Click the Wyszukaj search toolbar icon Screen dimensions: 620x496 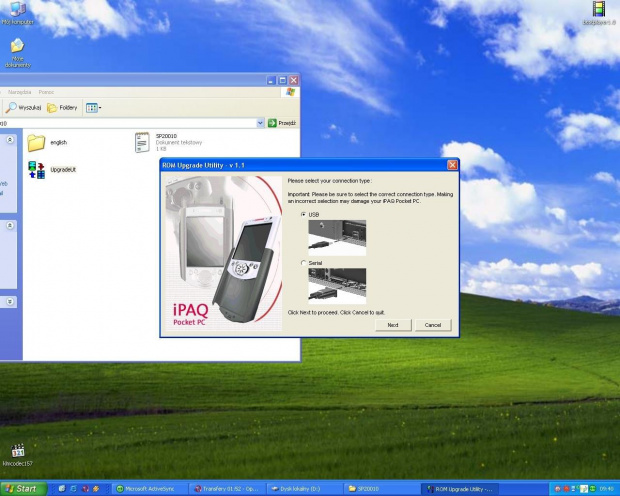pyautogui.click(x=23, y=107)
